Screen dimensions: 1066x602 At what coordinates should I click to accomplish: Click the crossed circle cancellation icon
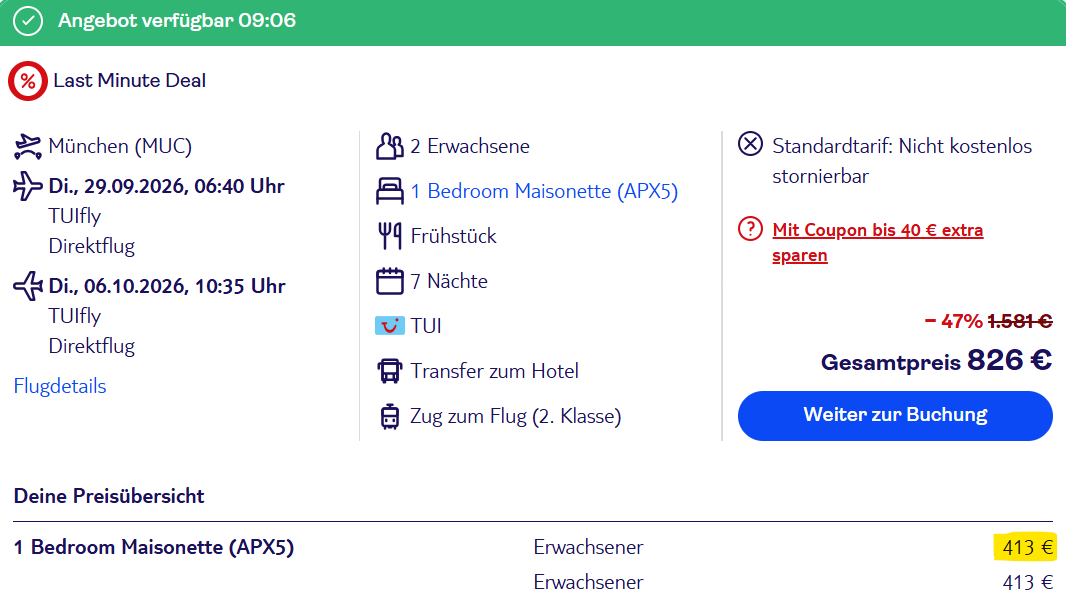(x=751, y=144)
